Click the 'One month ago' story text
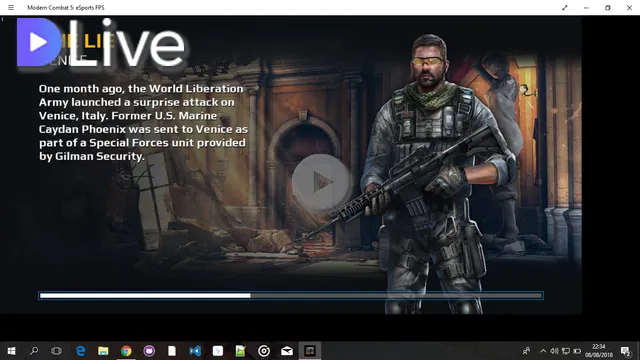Screen dimensions: 640x360 coord(143,122)
